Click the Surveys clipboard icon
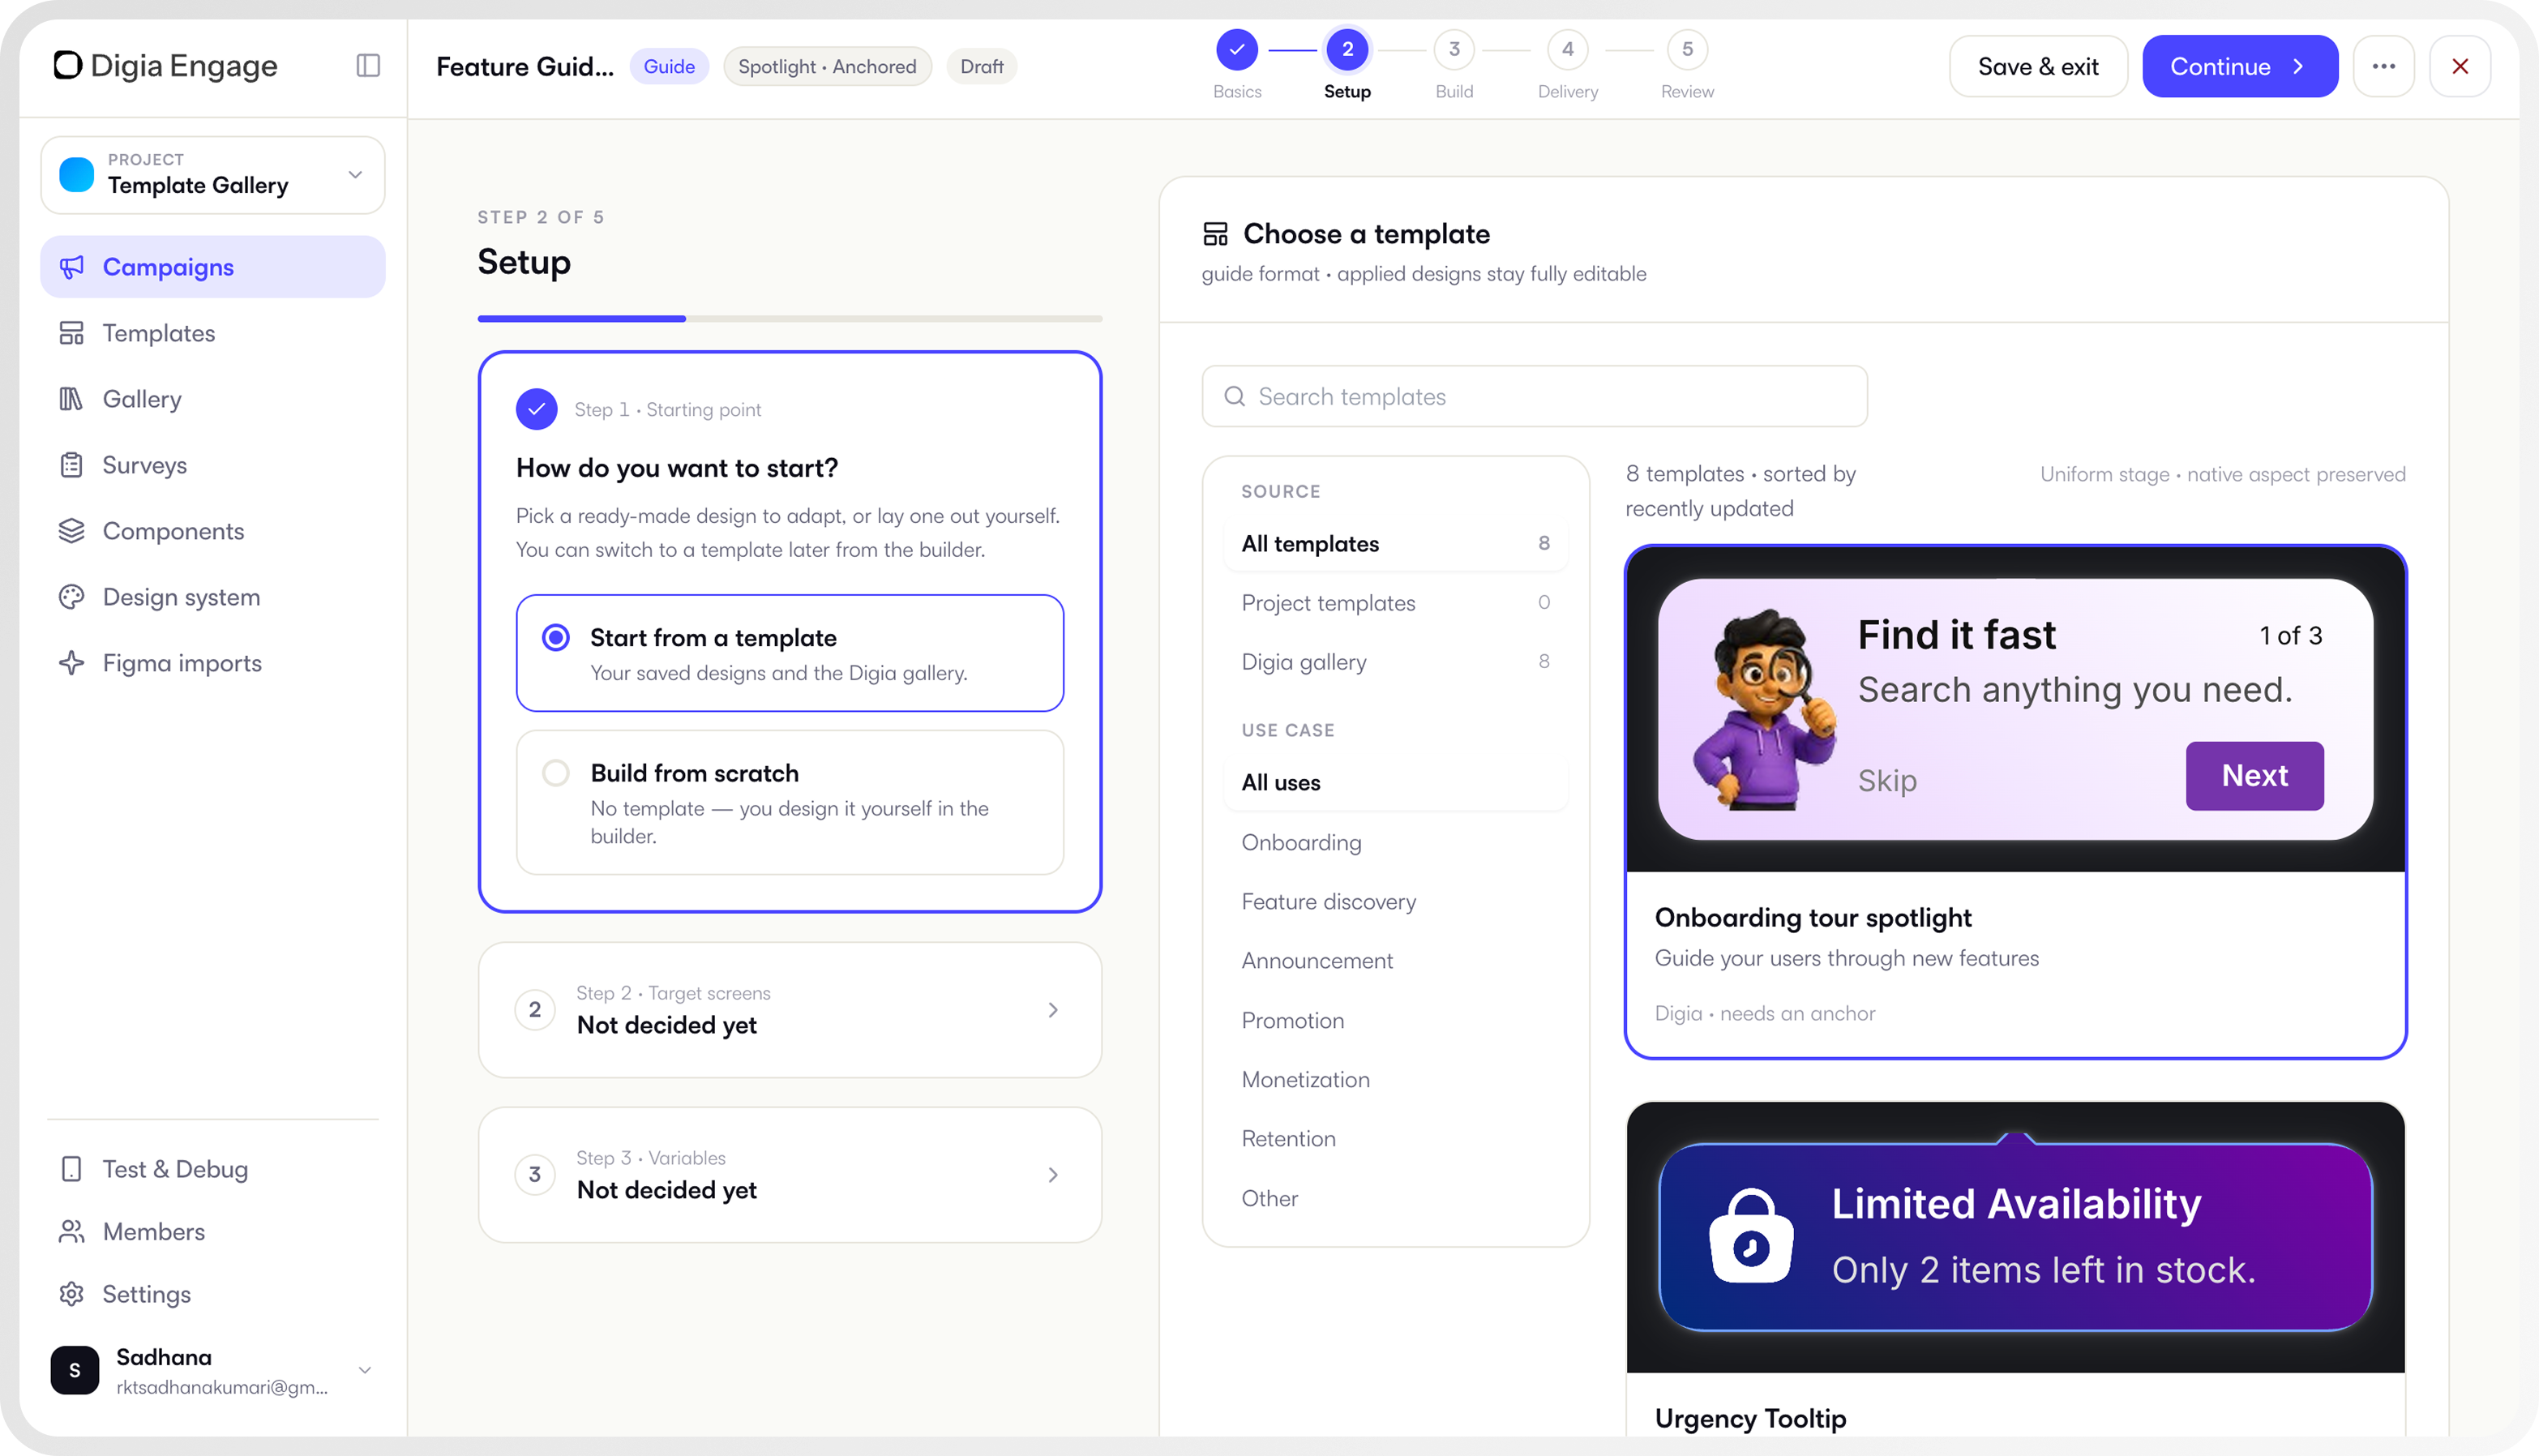2539x1456 pixels. [x=72, y=465]
